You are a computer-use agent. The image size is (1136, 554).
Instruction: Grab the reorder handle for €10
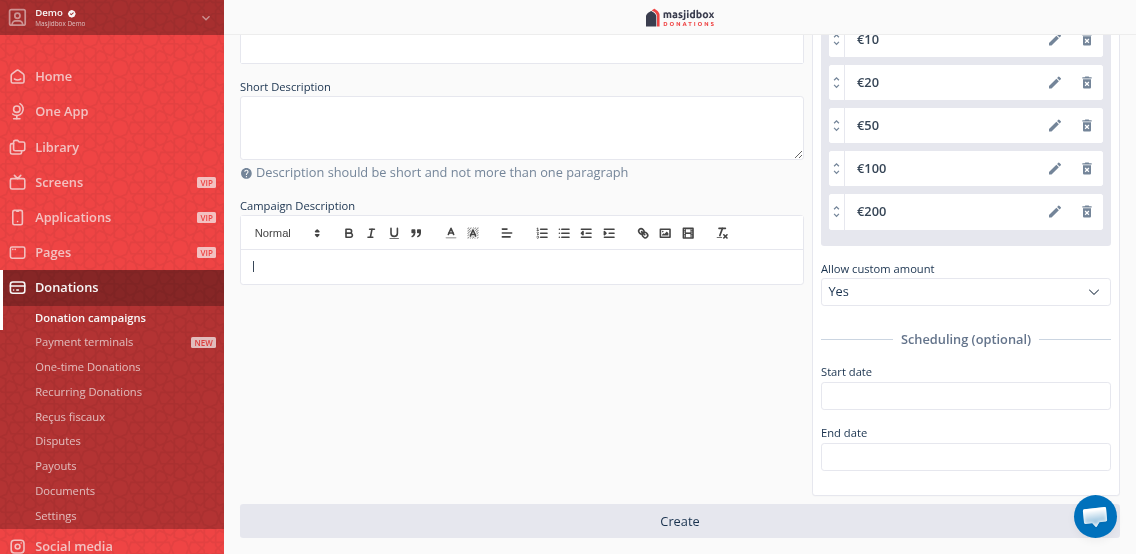point(836,40)
